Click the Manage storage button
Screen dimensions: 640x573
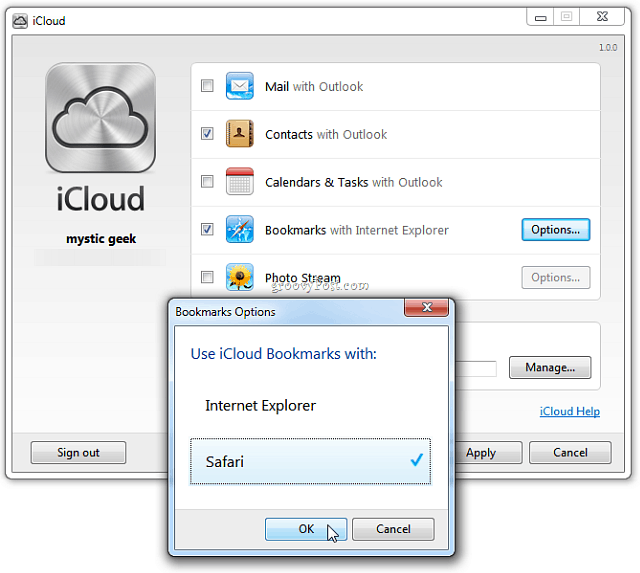tap(550, 367)
